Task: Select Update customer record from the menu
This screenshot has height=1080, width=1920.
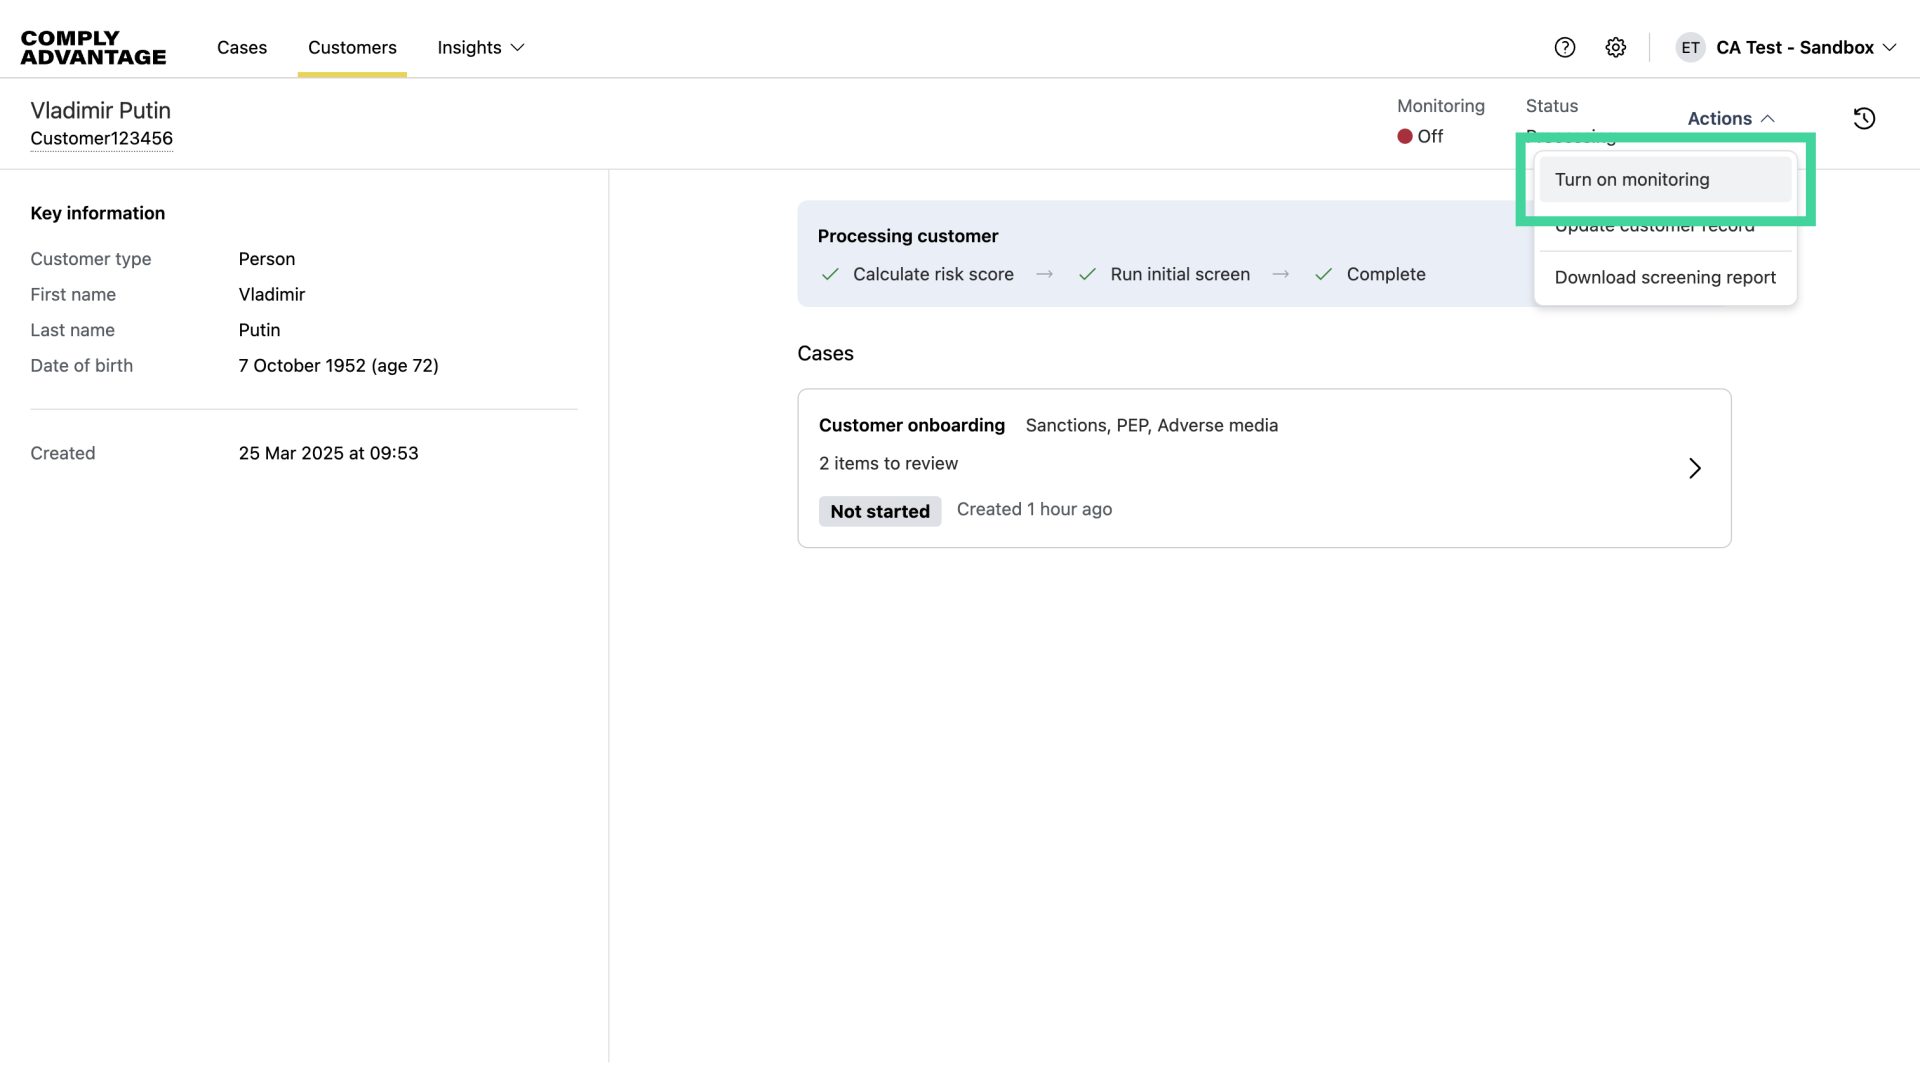Action: click(1655, 227)
